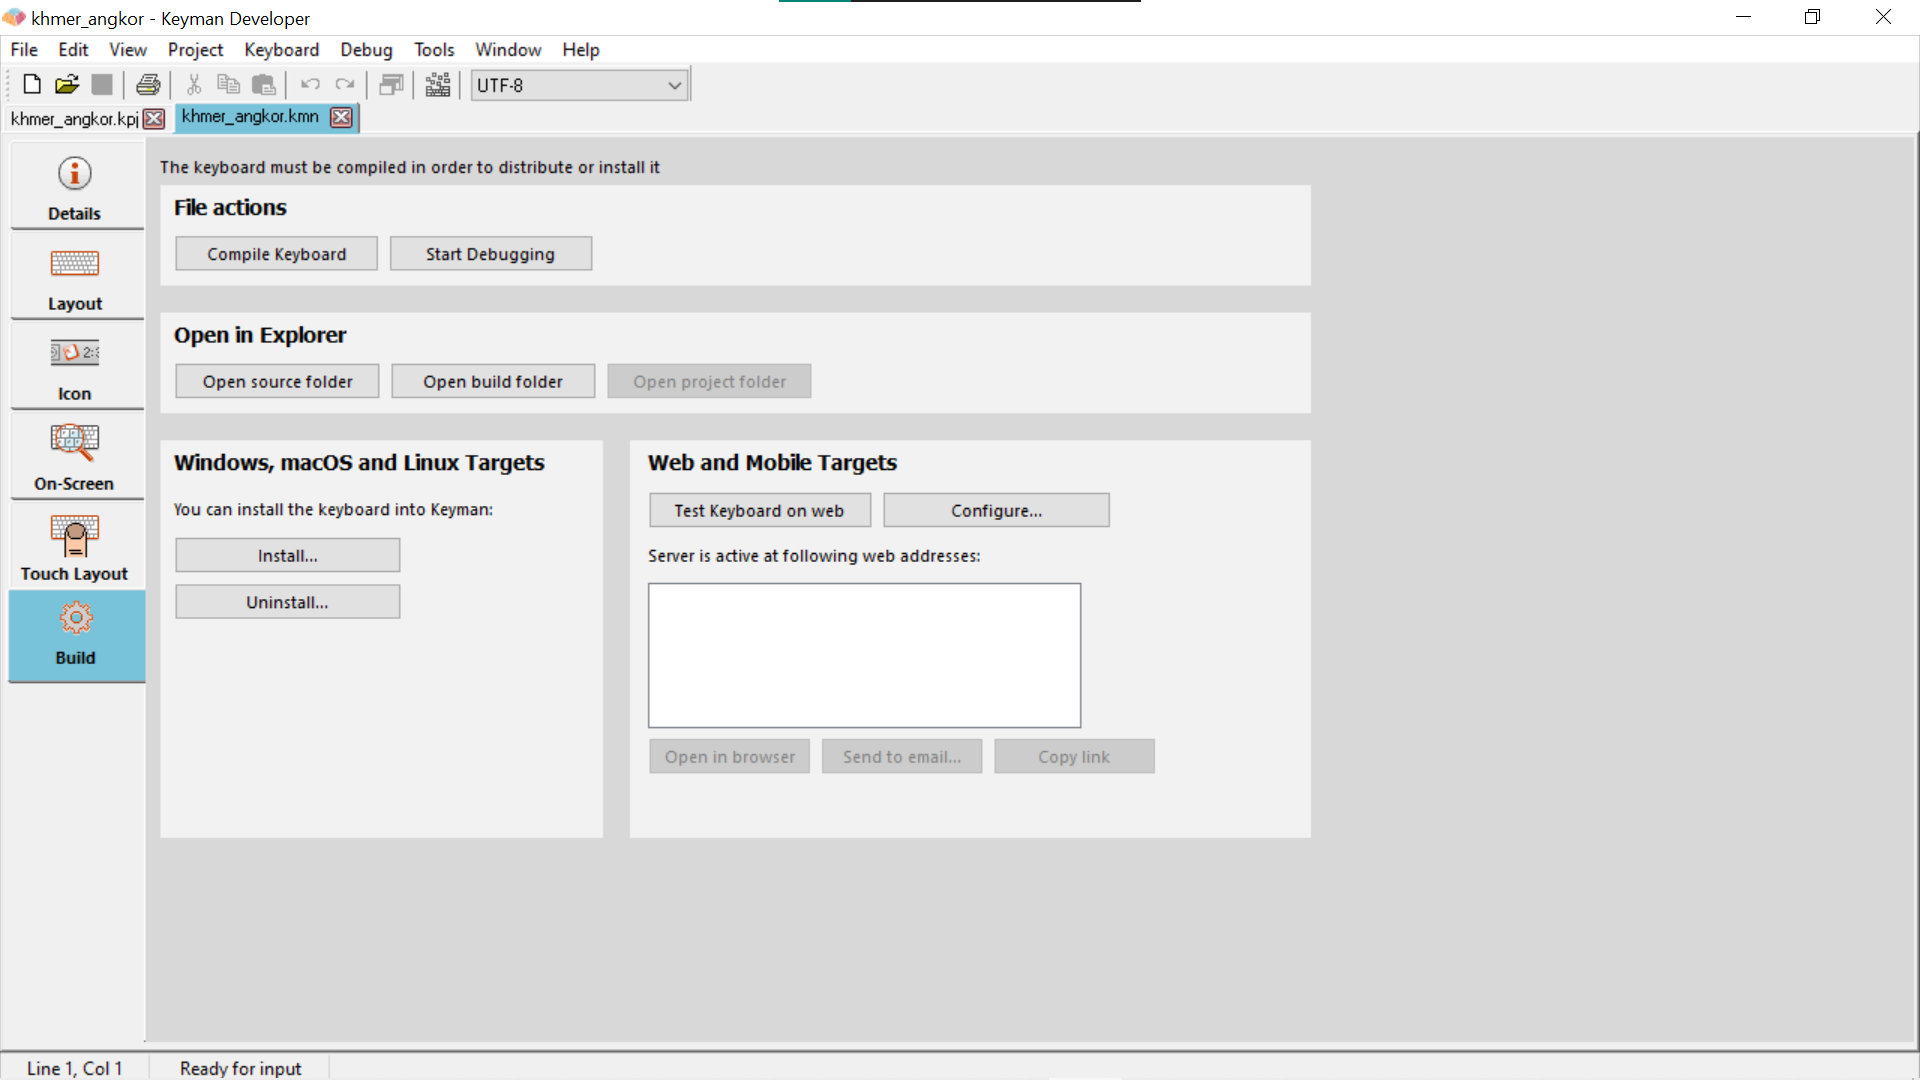The height and width of the screenshot is (1080, 1920).
Task: Select the khmer_angkor.kmn tab
Action: [250, 117]
